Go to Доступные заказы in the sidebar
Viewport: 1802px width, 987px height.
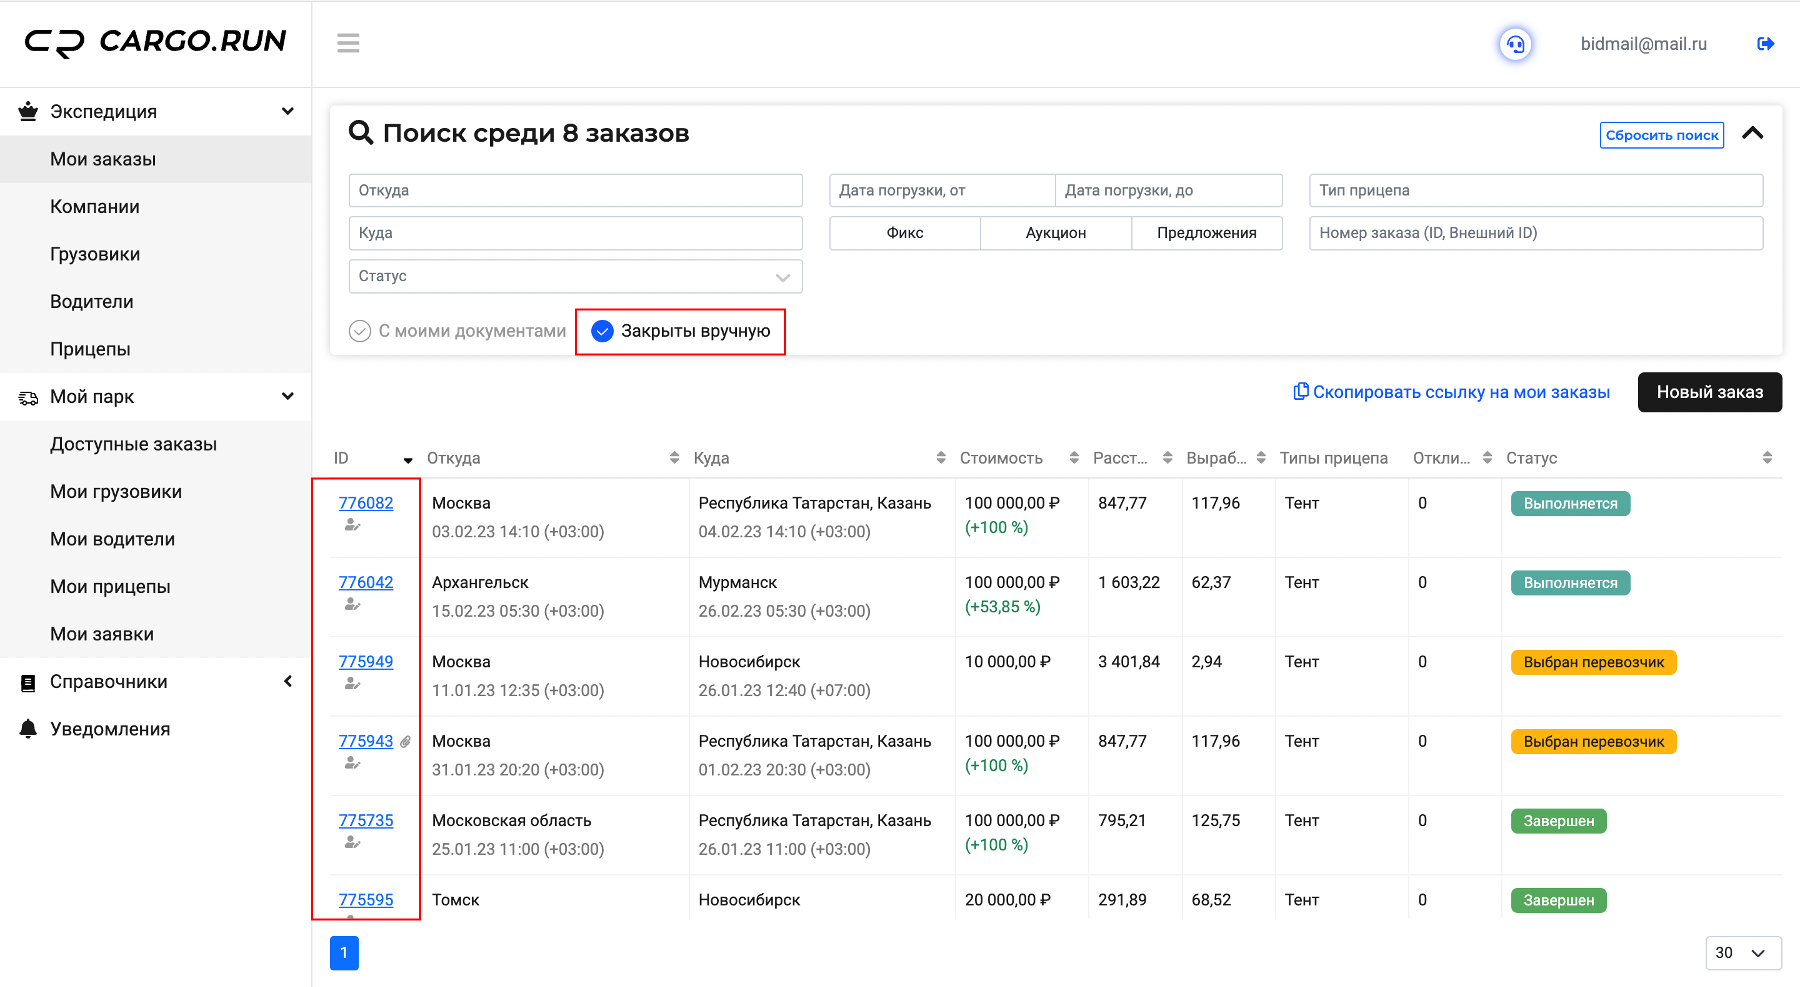point(134,444)
